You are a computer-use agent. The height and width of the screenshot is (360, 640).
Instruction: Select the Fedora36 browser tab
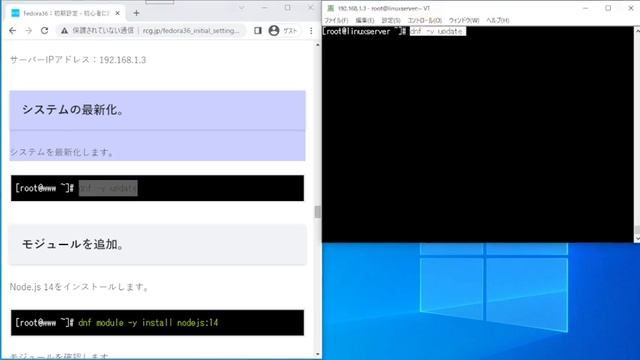point(65,13)
